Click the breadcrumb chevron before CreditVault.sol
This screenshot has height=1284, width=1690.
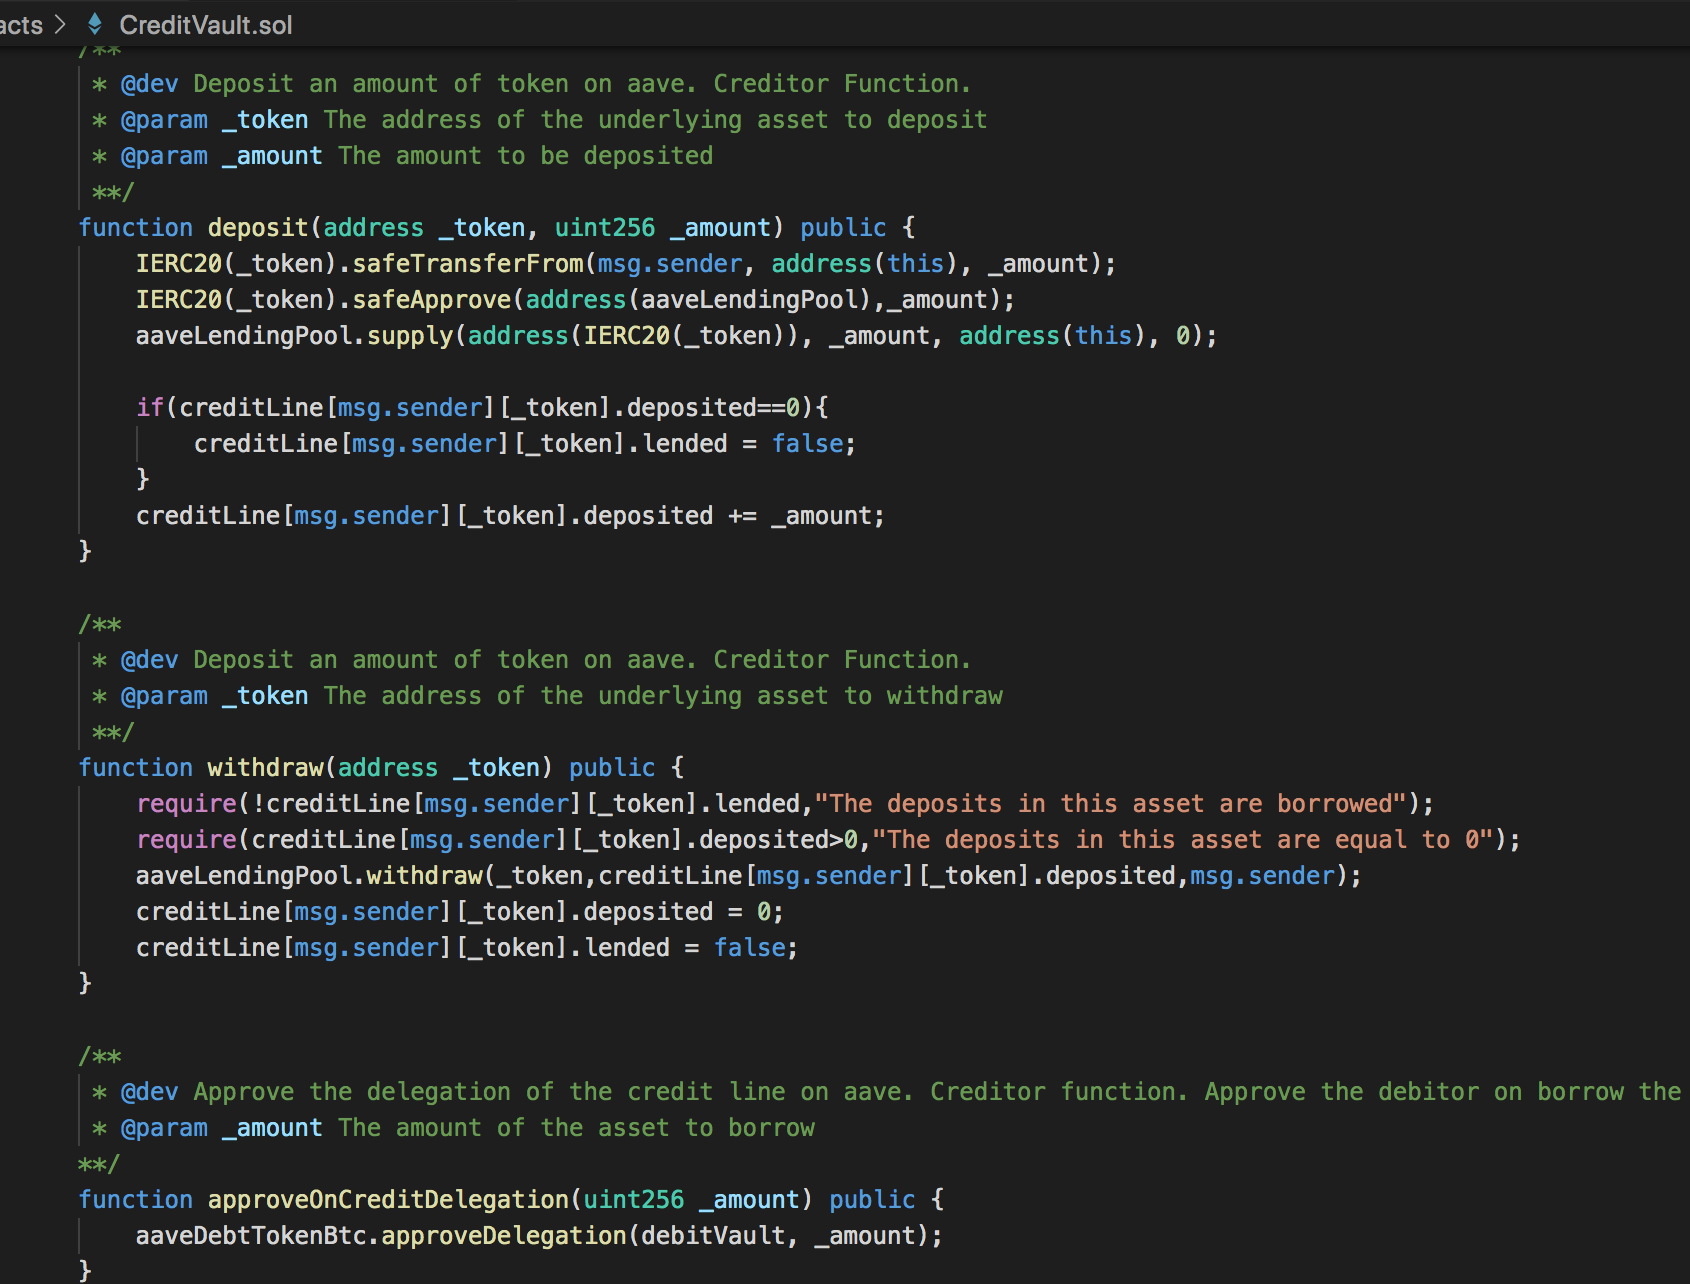(x=60, y=24)
